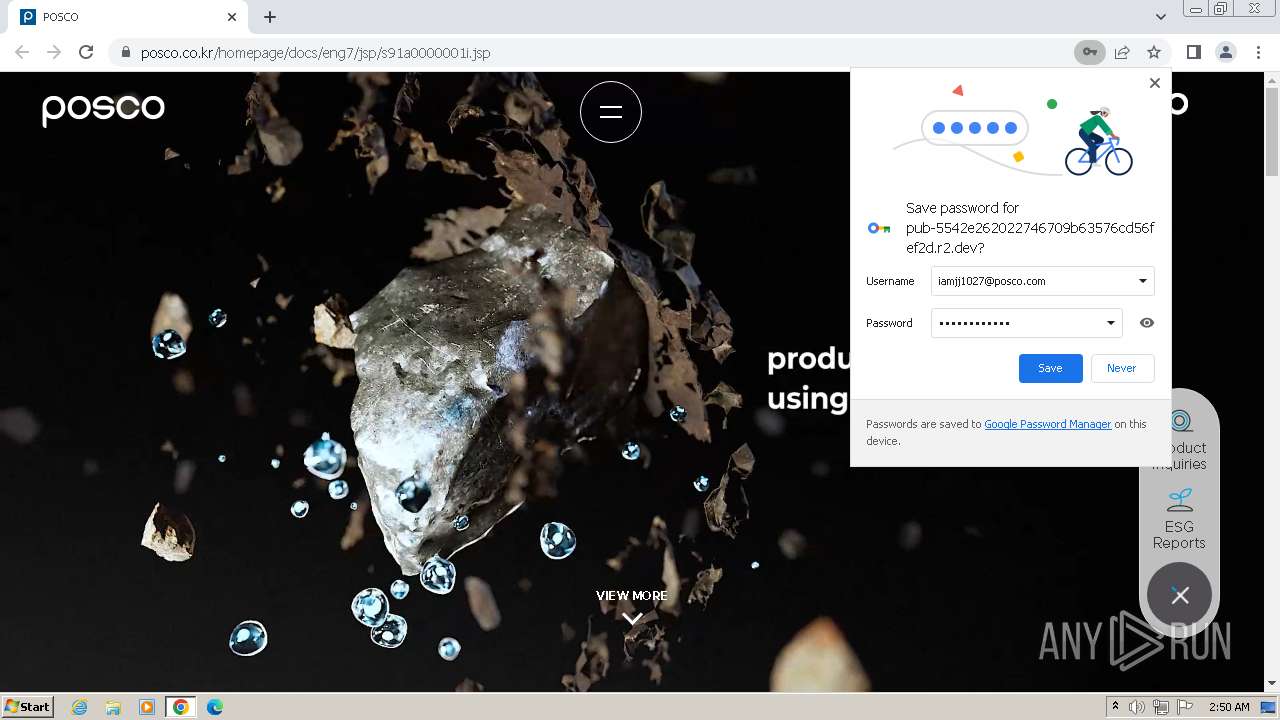This screenshot has width=1280, height=720.
Task: Close the save password popup
Action: pyautogui.click(x=1155, y=83)
